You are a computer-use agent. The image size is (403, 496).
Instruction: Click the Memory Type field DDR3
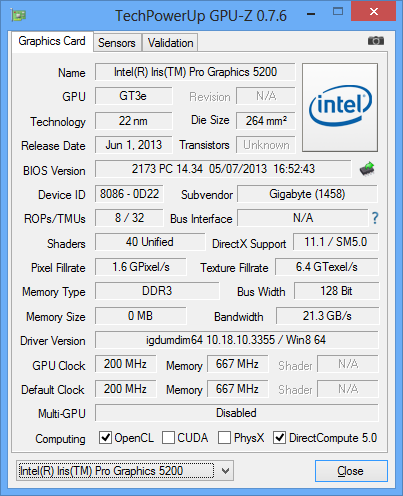[x=157, y=291]
